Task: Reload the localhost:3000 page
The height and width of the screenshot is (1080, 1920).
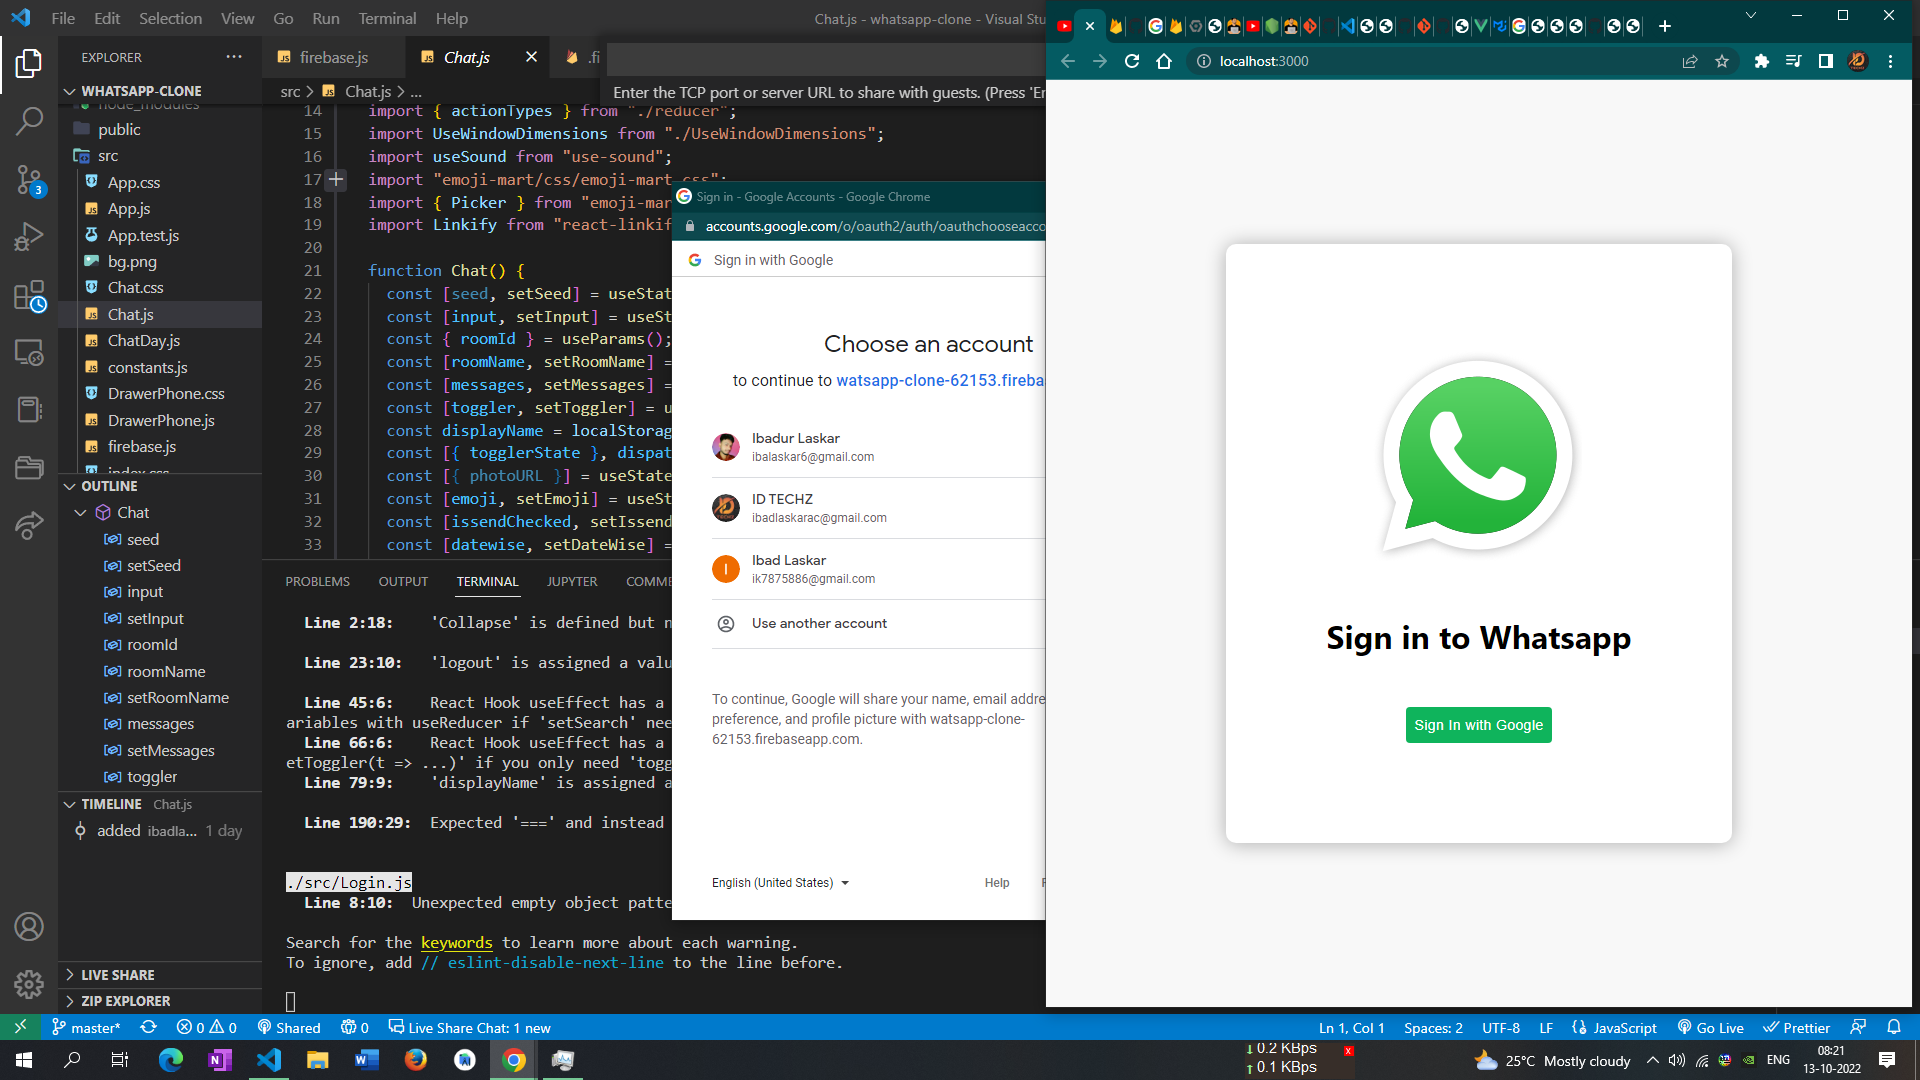Action: [x=1131, y=61]
